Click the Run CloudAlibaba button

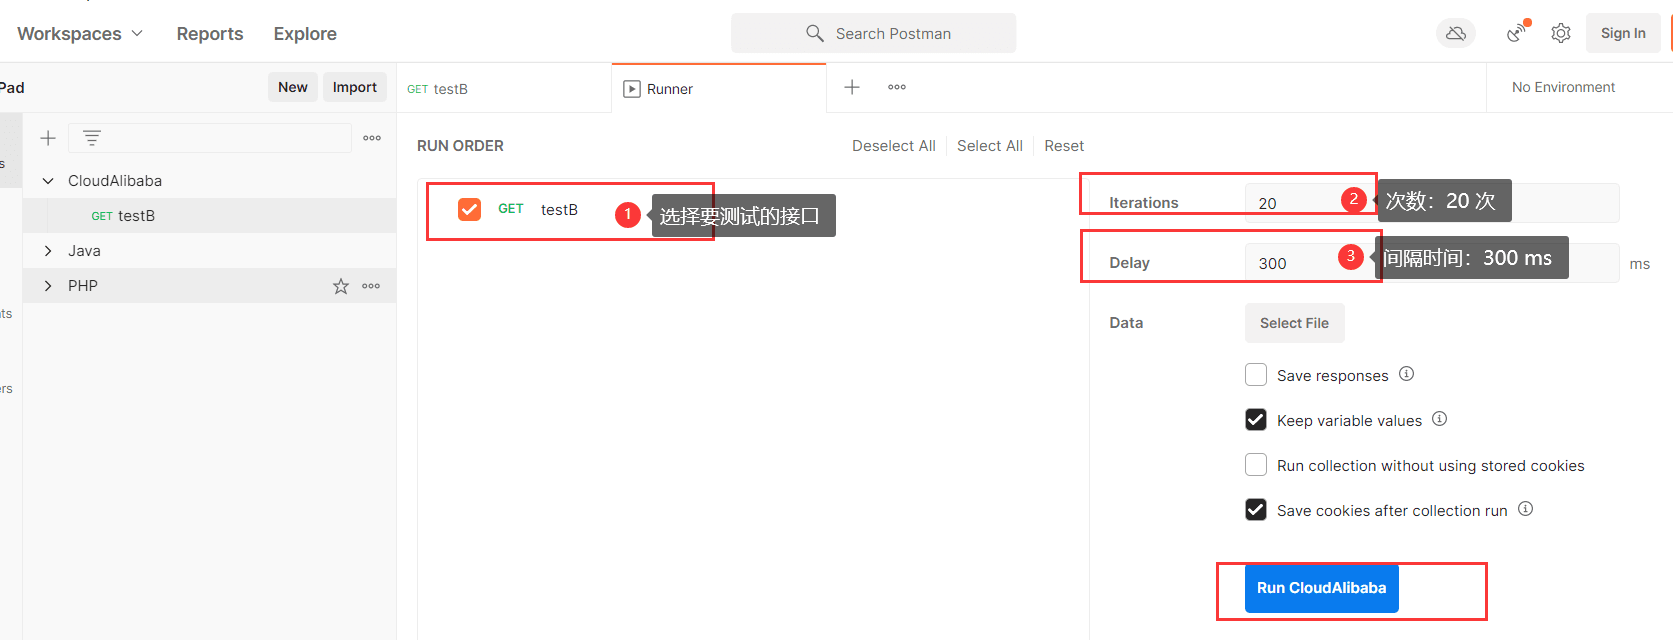pyautogui.click(x=1321, y=588)
